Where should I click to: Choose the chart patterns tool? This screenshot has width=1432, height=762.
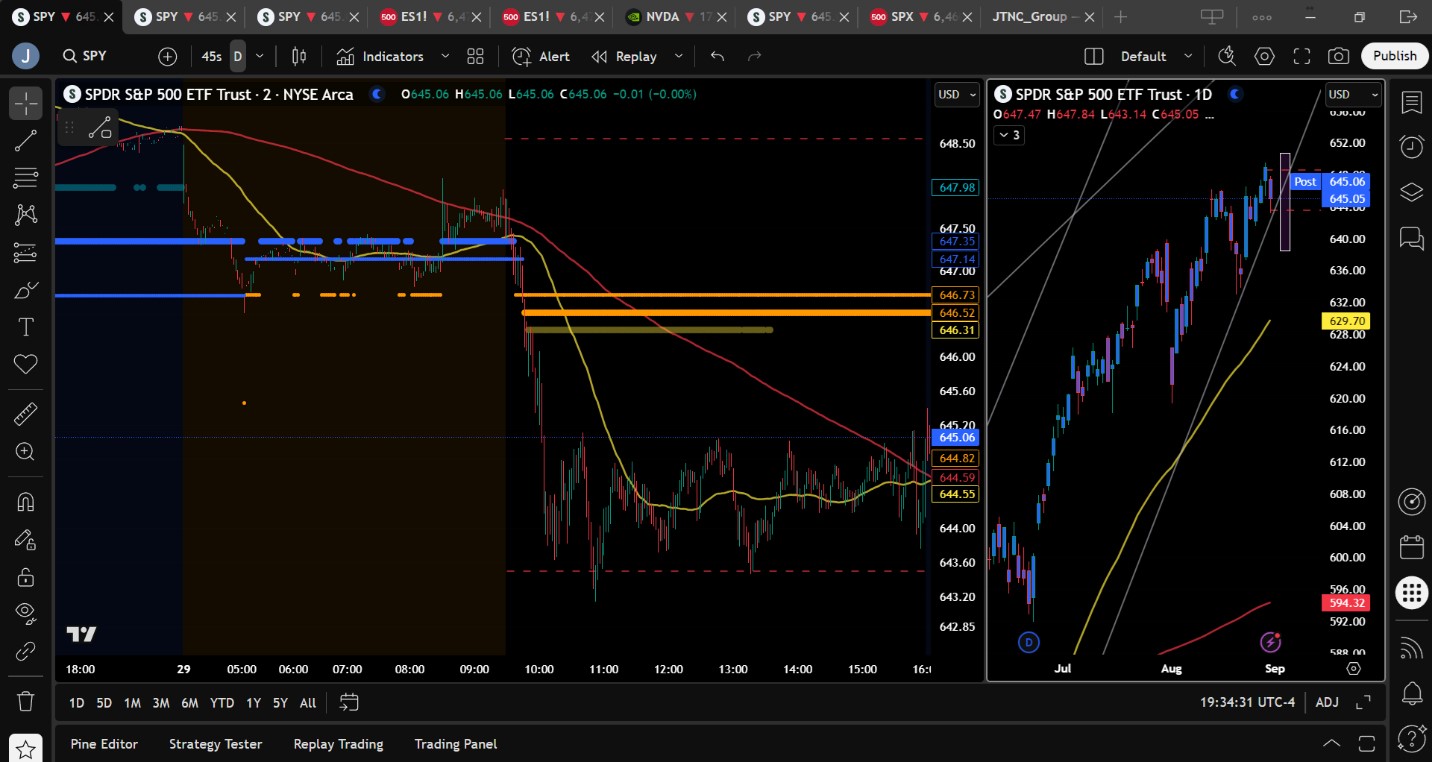[26, 215]
